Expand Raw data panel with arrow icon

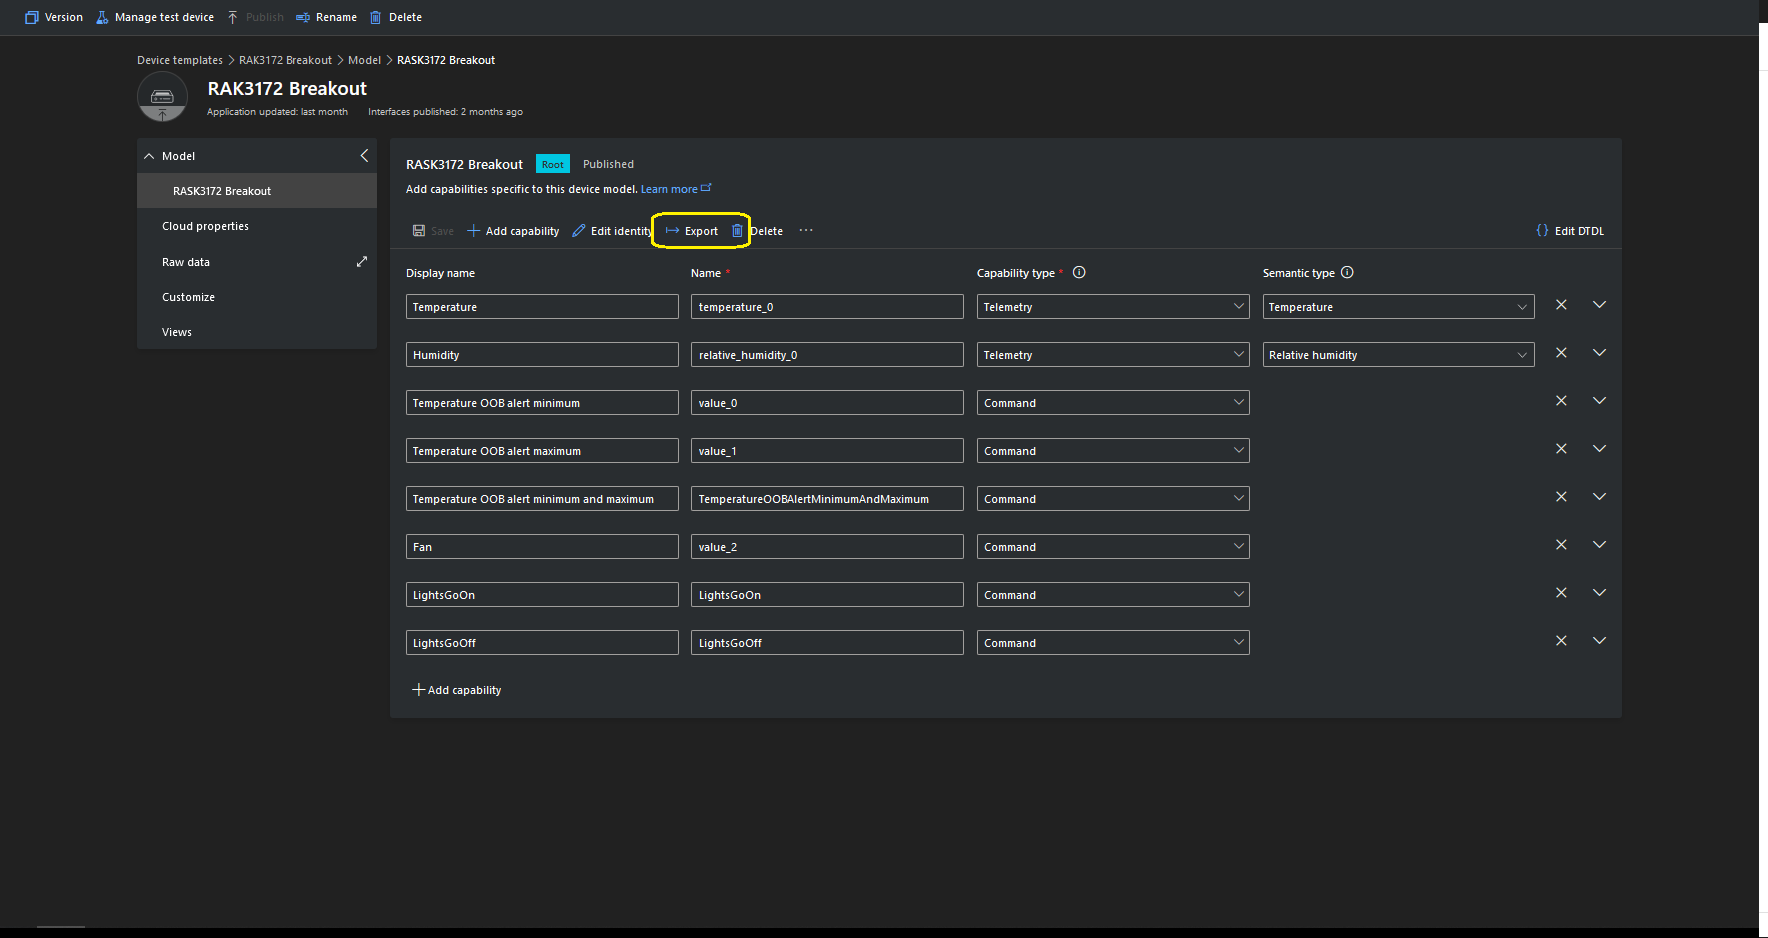(362, 262)
